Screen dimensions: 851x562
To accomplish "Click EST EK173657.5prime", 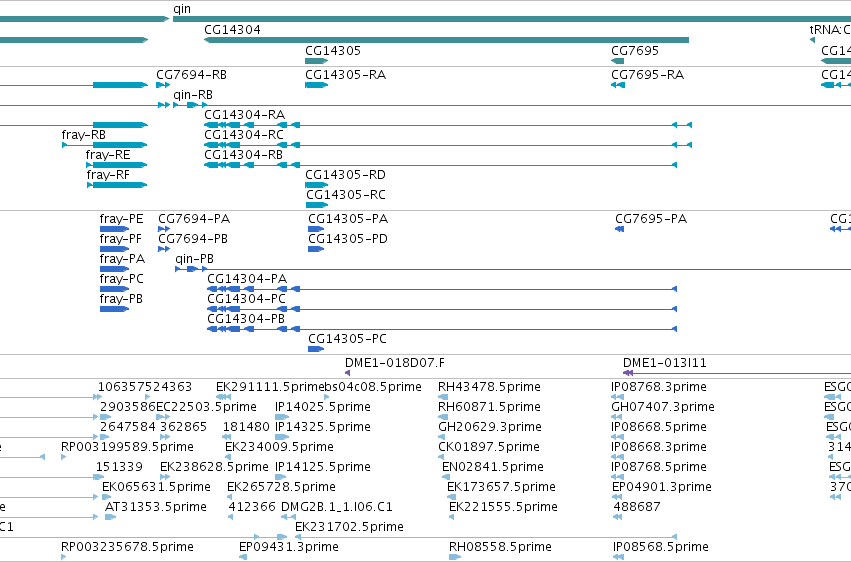I will coord(501,488).
